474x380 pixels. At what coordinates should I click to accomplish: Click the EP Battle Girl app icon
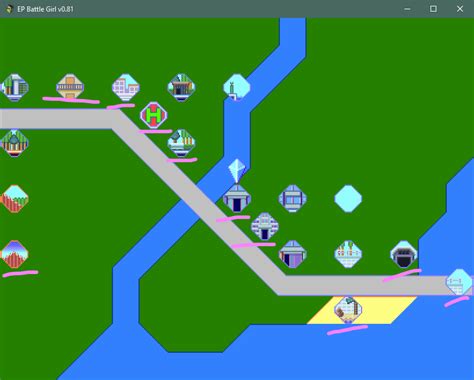click(x=9, y=9)
